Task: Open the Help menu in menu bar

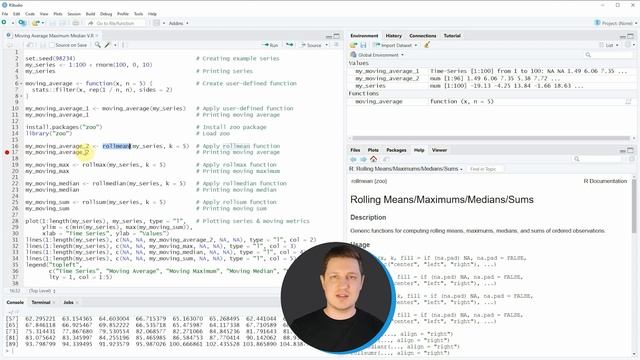Action: pos(152,14)
